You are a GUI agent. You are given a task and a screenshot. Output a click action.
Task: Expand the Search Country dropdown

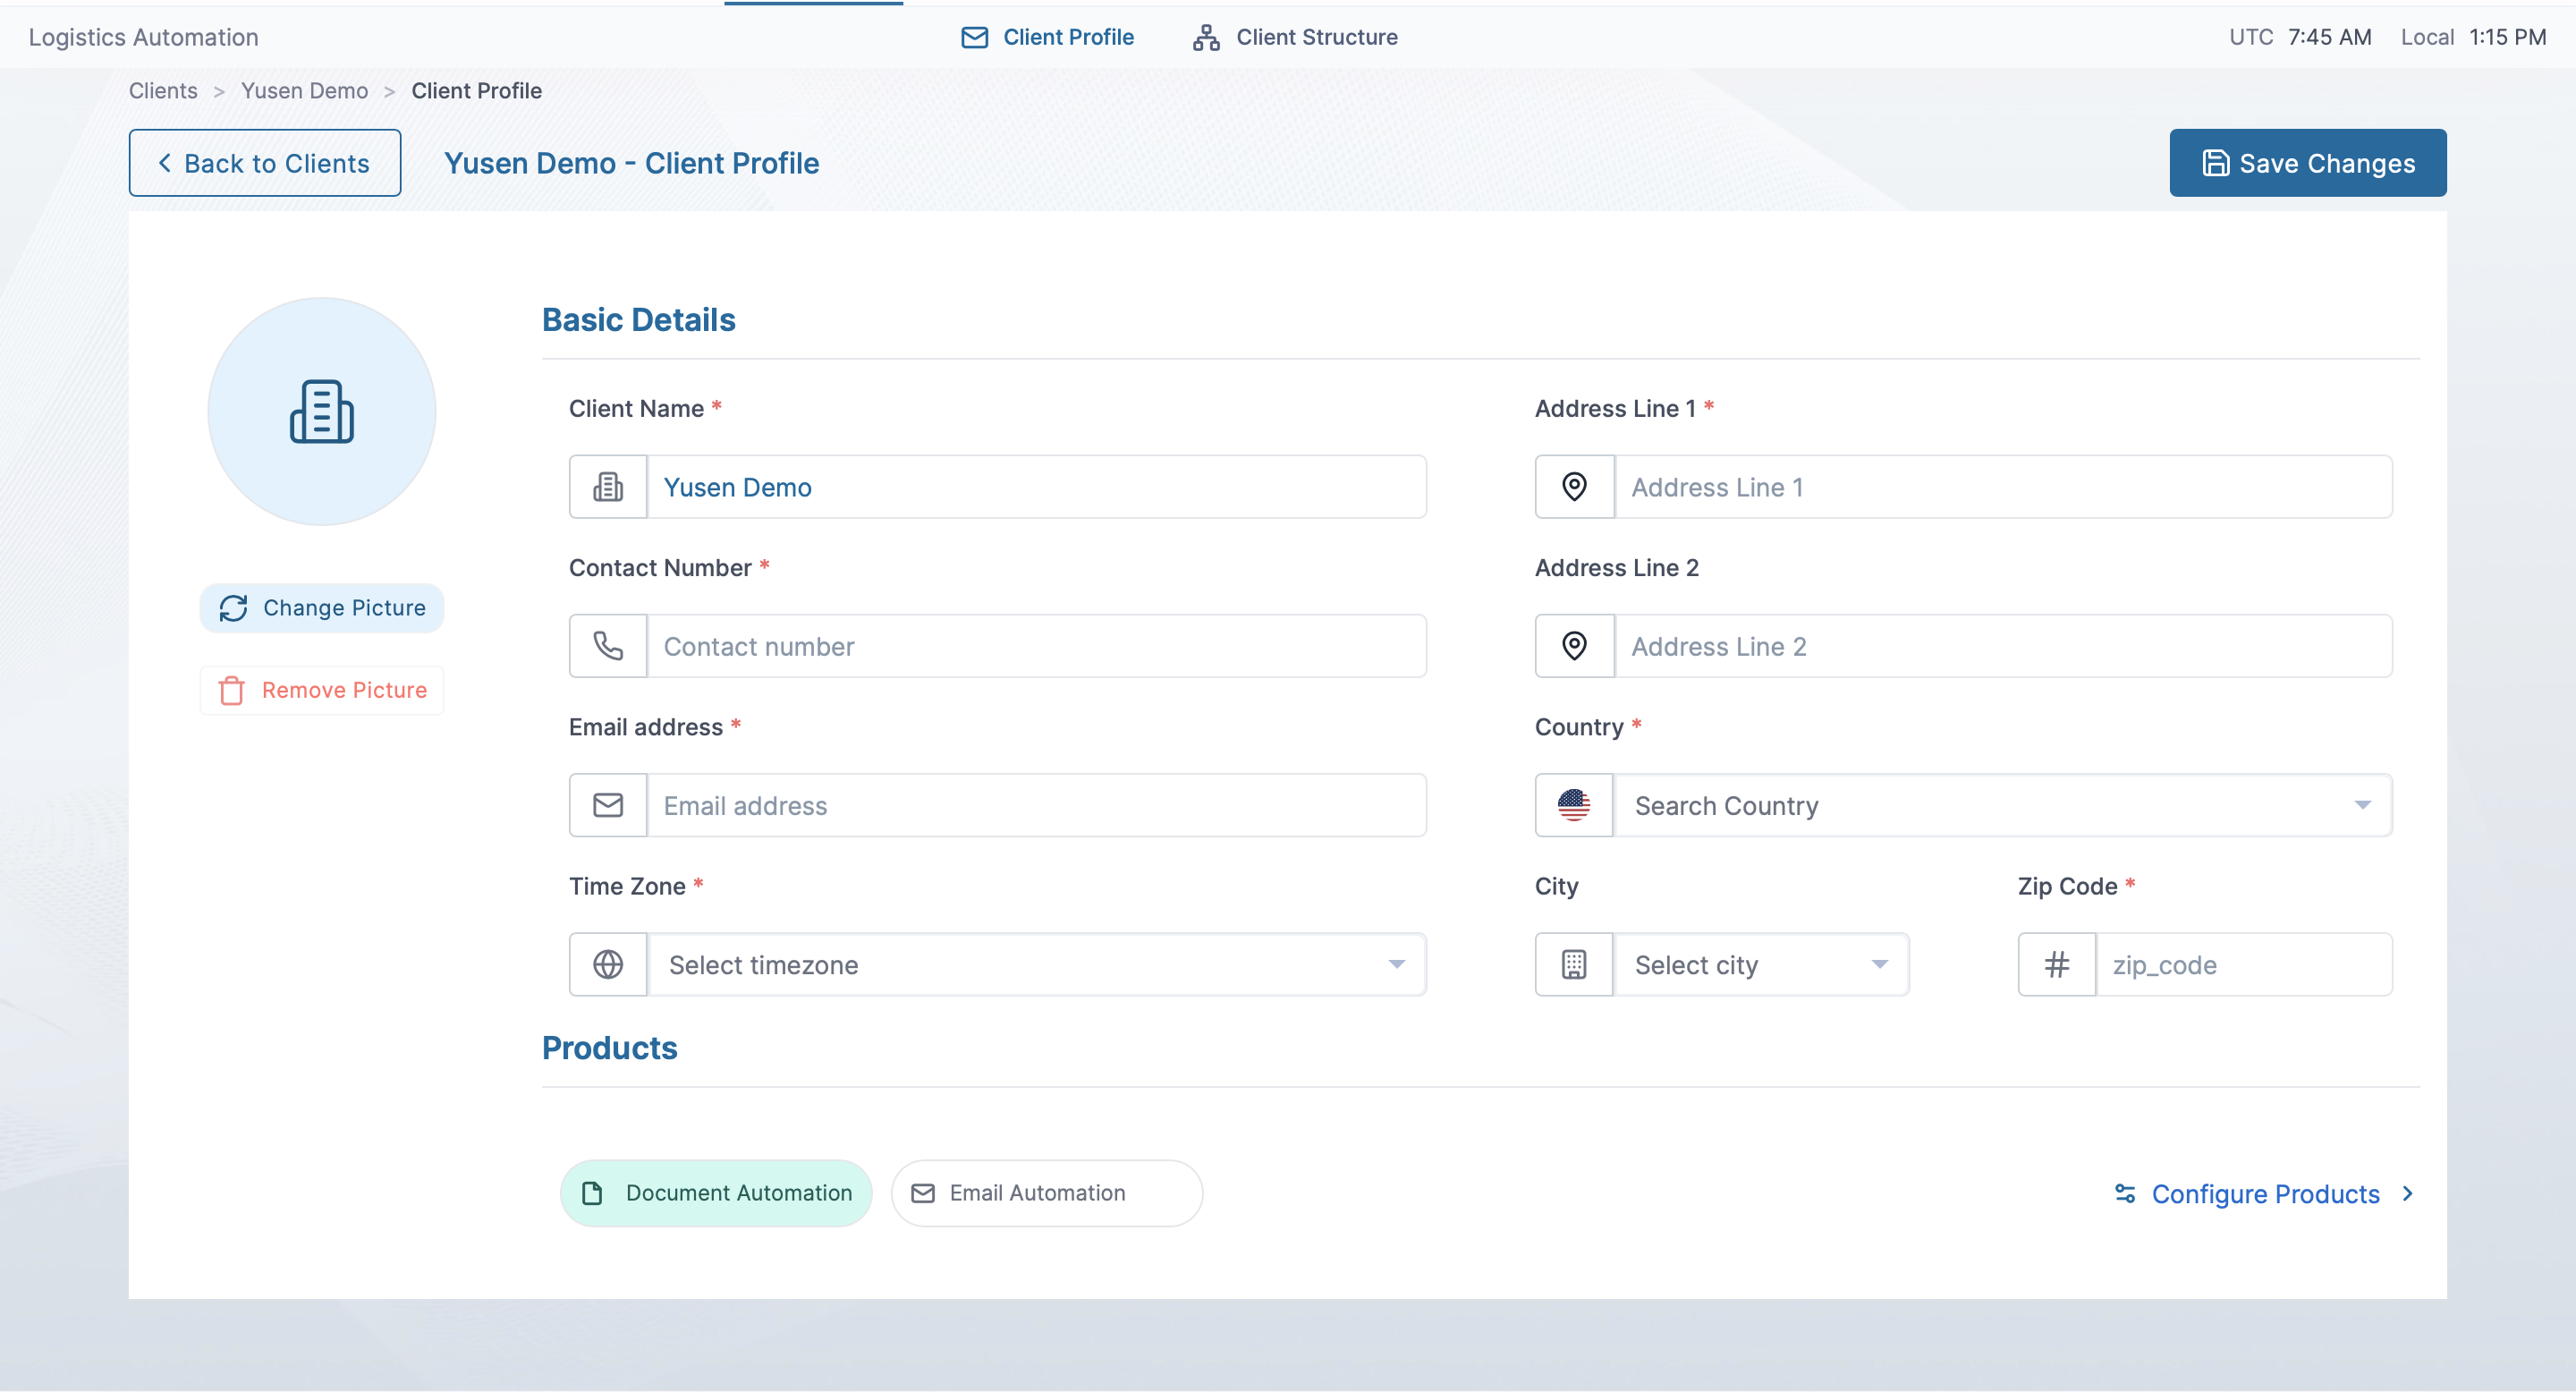click(x=2002, y=805)
